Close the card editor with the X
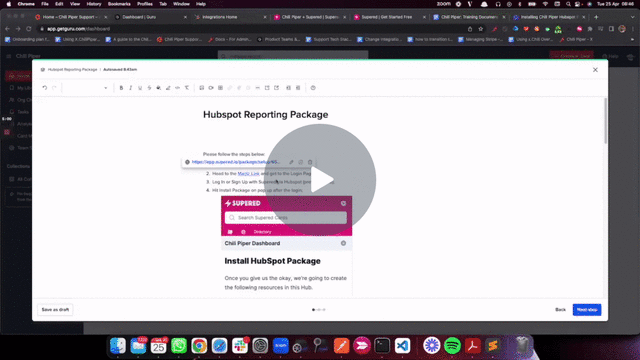The image size is (640, 360). [595, 70]
